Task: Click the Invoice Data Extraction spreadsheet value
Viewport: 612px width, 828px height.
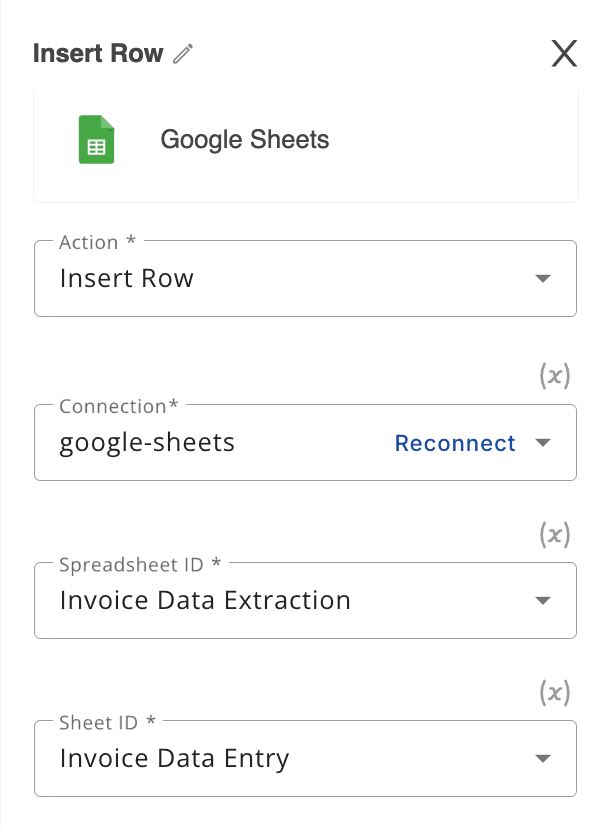Action: point(205,601)
